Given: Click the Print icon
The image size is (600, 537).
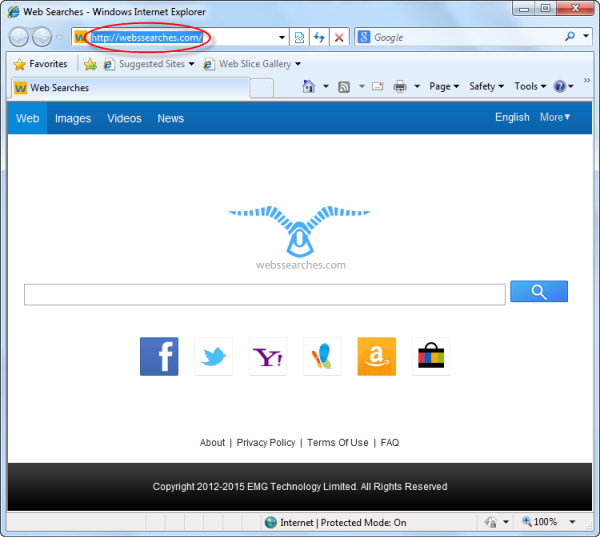Looking at the screenshot, I should tap(400, 87).
